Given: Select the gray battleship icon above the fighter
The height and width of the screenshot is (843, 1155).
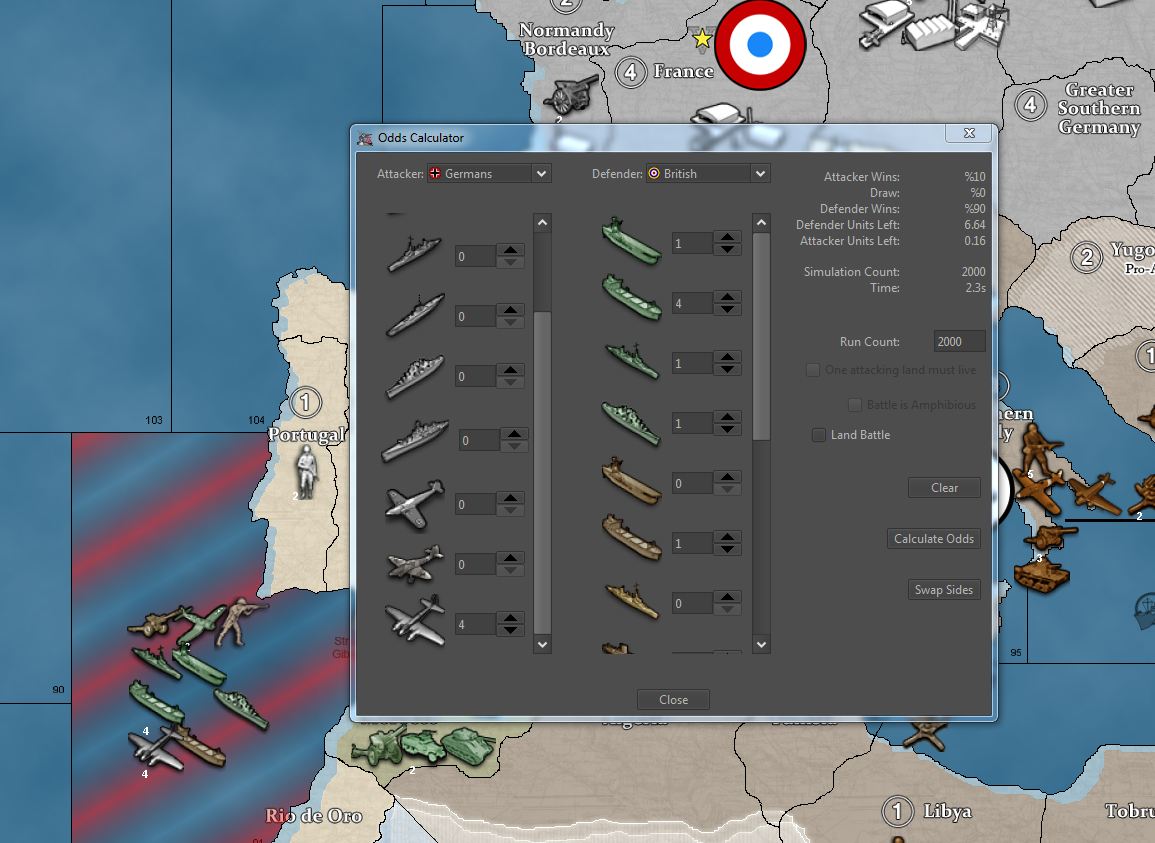Looking at the screenshot, I should [x=415, y=440].
